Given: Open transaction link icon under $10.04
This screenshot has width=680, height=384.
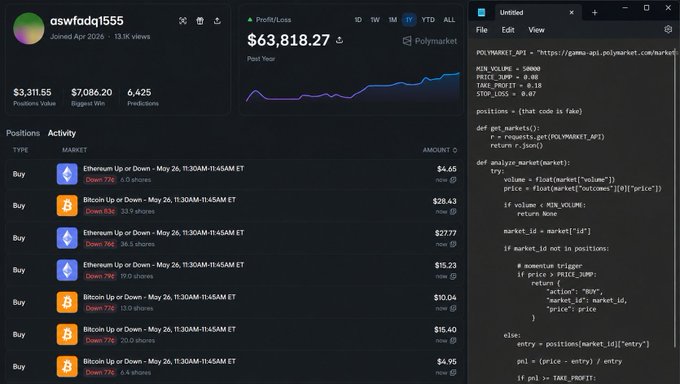Looking at the screenshot, I should tap(453, 309).
